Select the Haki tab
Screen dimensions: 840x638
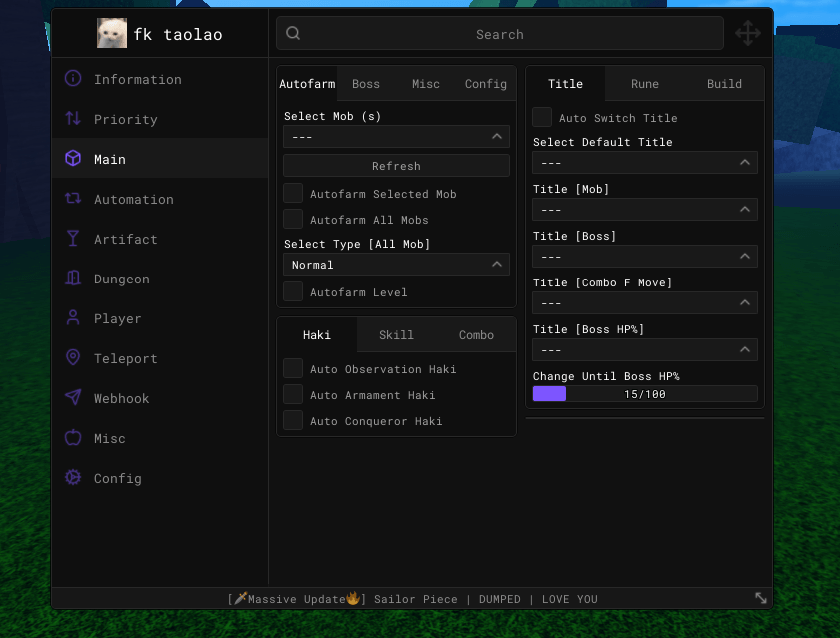pyautogui.click(x=317, y=335)
